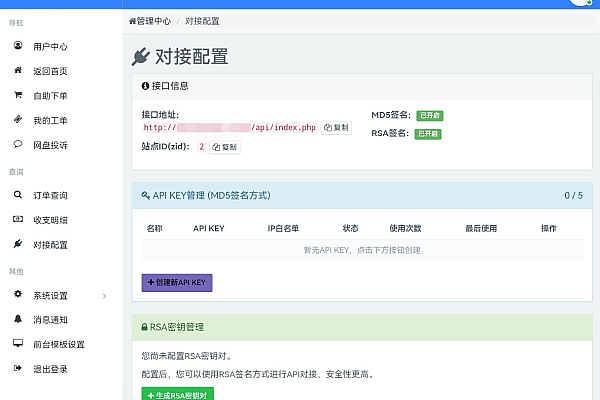Copy the 站点ID(zid) with 复制 button

[x=225, y=147]
